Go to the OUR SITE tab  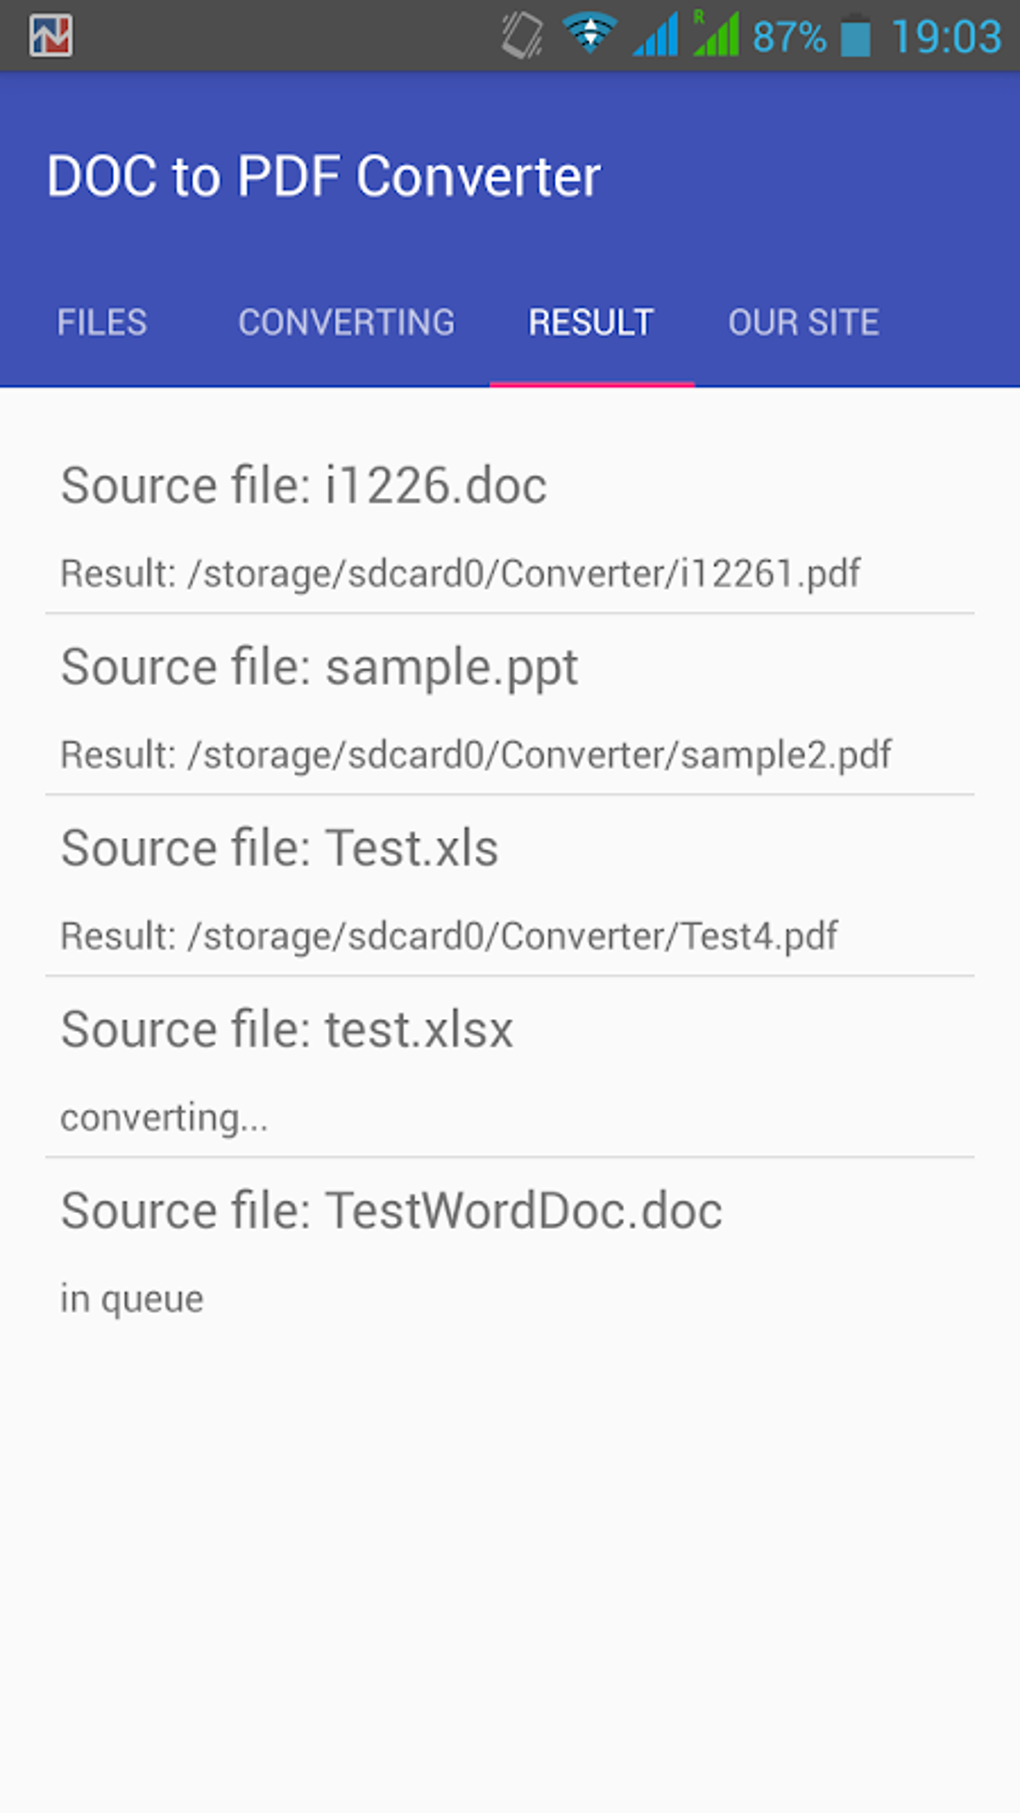(803, 322)
